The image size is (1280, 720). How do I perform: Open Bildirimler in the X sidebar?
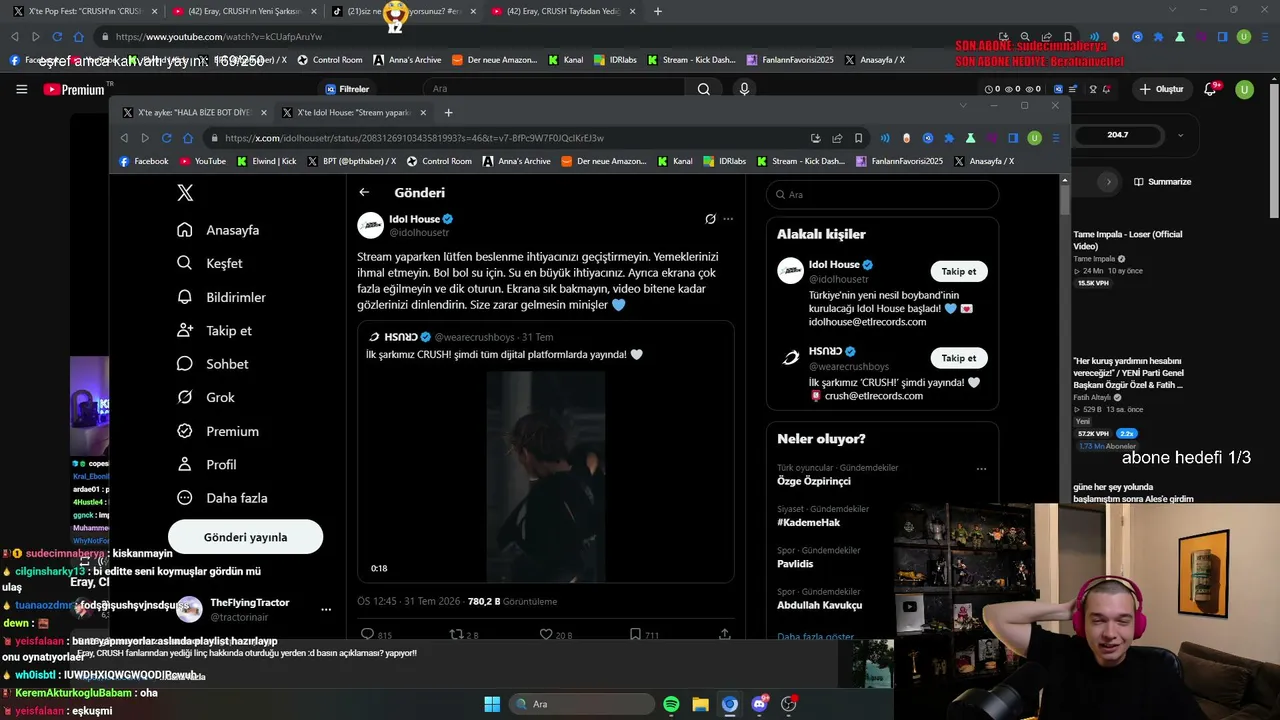tap(220, 297)
